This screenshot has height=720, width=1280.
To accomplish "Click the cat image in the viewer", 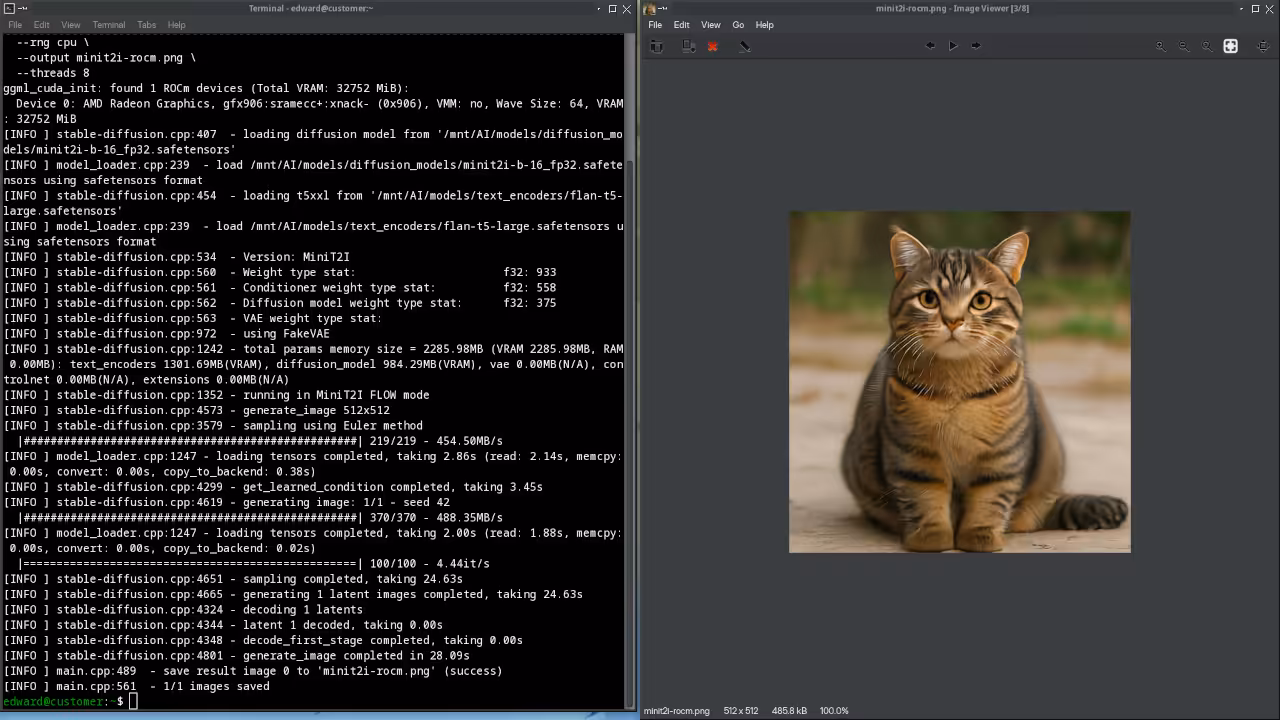I will (x=960, y=381).
